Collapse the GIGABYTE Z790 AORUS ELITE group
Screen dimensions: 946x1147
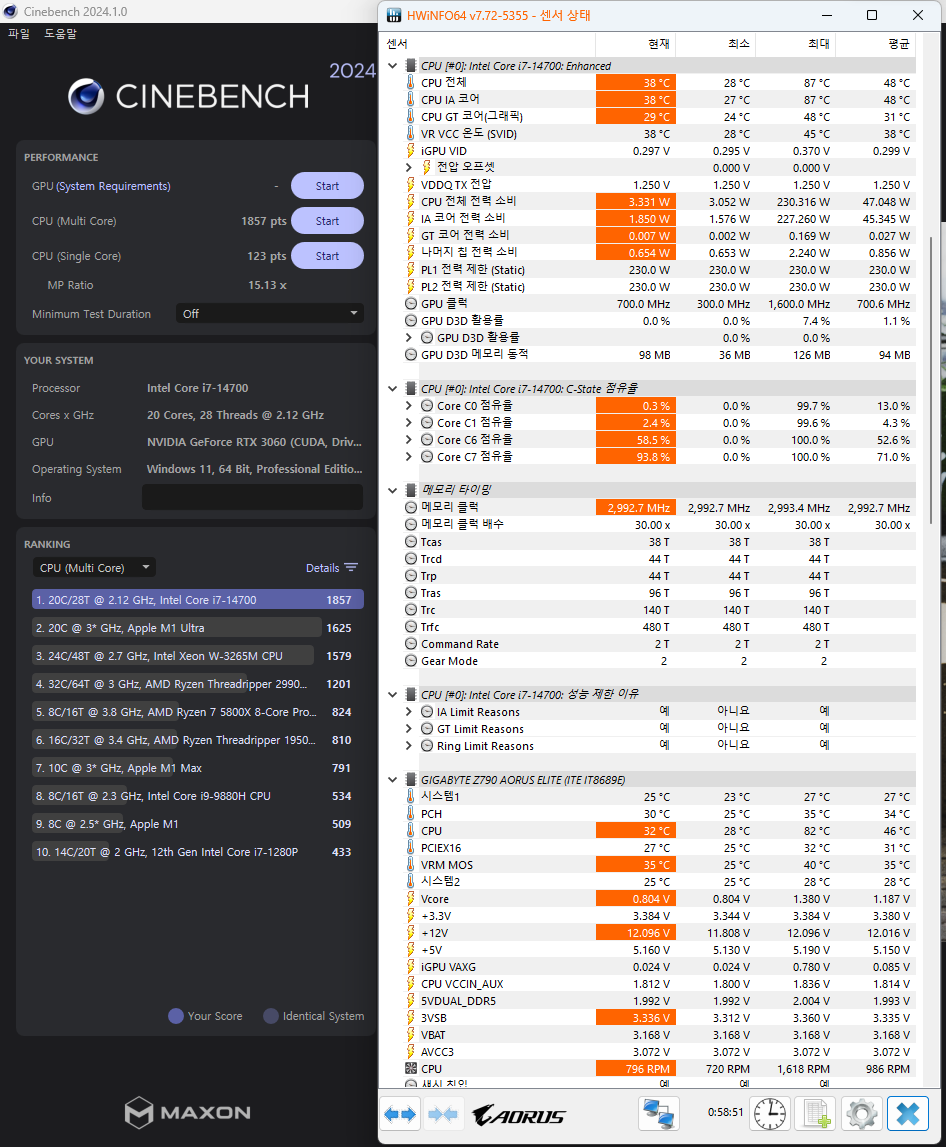pos(392,779)
